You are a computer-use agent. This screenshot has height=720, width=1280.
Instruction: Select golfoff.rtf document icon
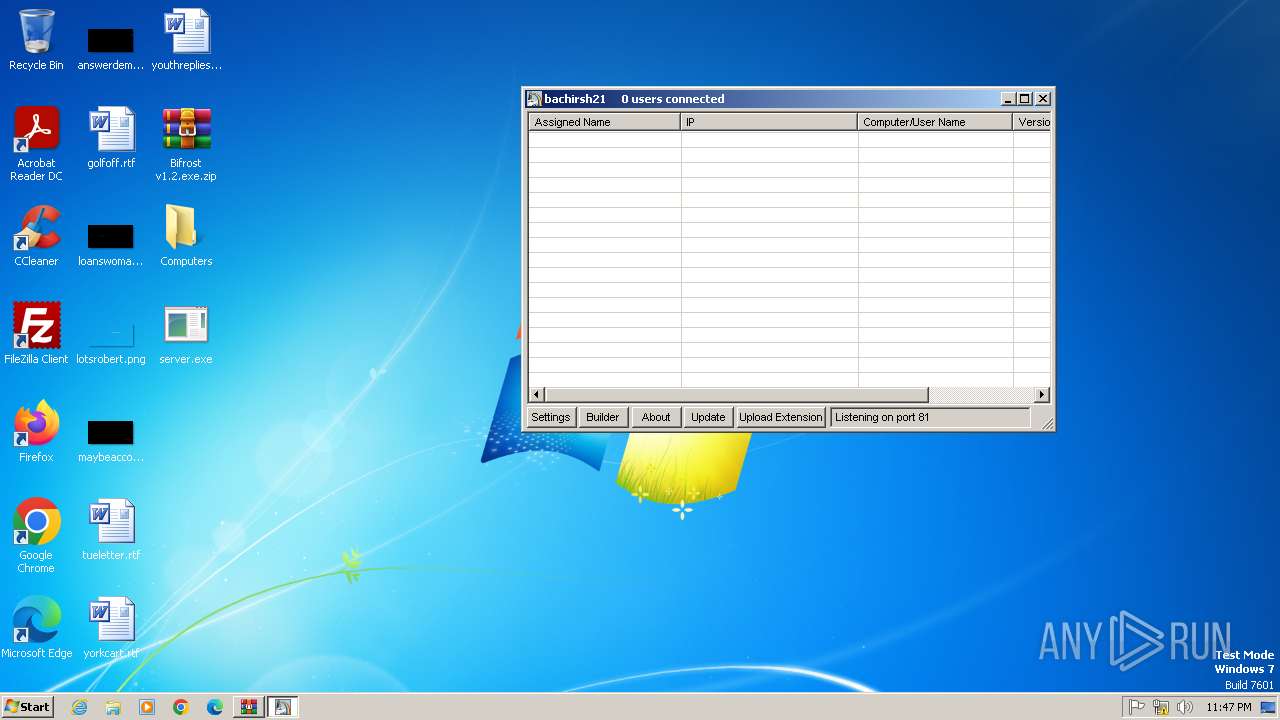pyautogui.click(x=111, y=138)
